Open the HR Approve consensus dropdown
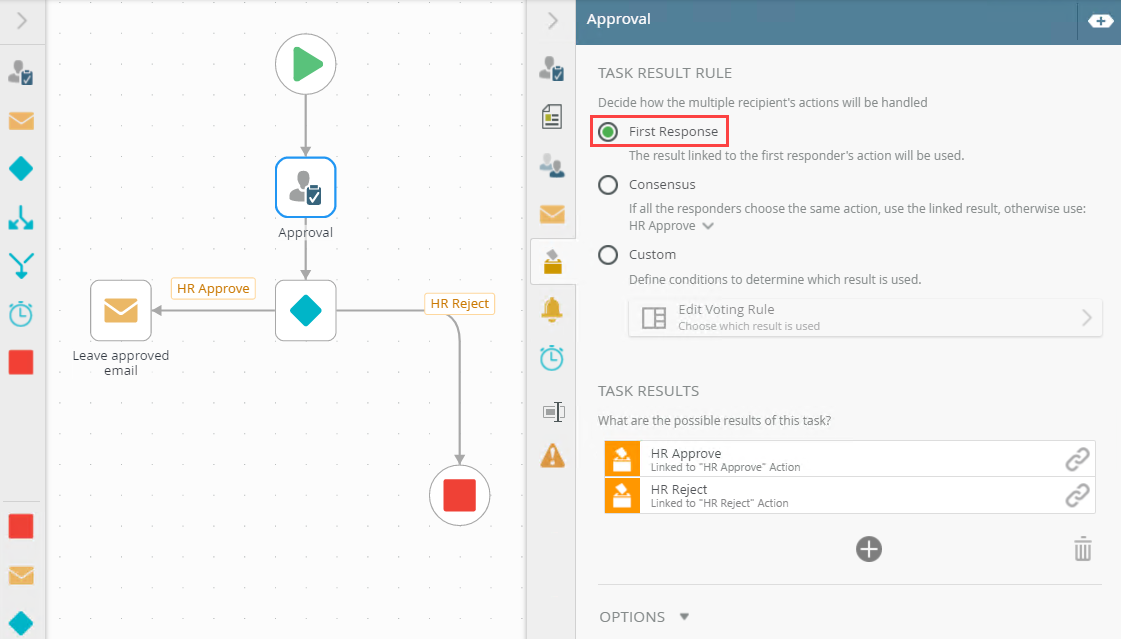1121x639 pixels. pos(671,226)
